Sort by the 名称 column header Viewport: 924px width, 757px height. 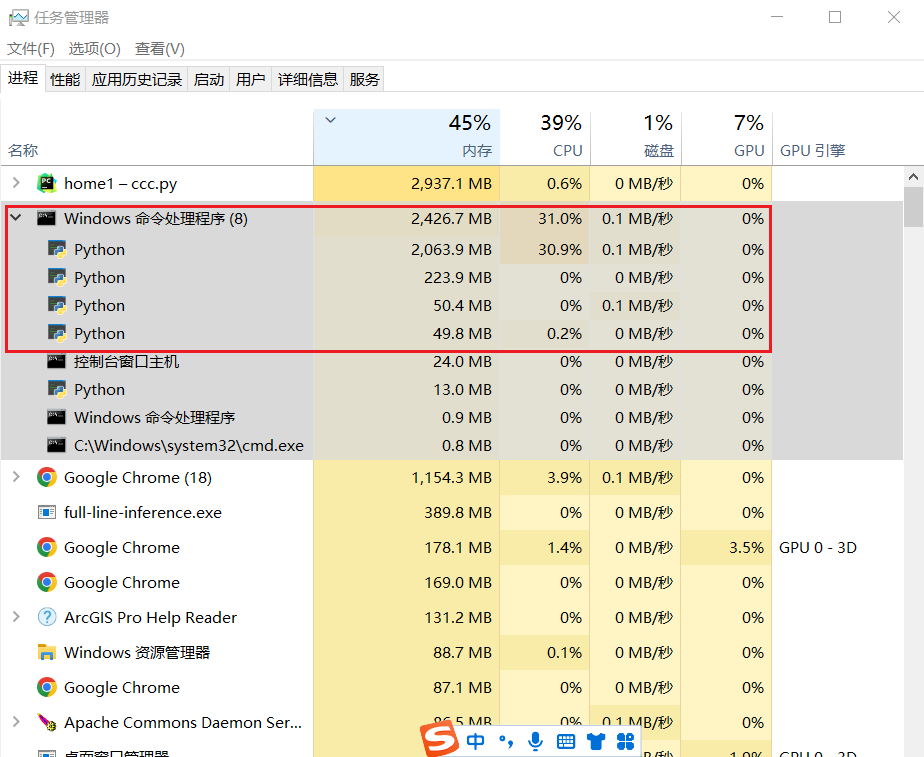(157, 137)
